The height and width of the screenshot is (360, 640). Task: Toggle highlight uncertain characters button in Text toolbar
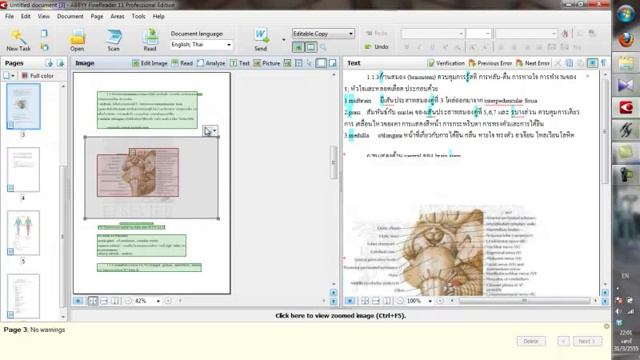click(x=592, y=63)
